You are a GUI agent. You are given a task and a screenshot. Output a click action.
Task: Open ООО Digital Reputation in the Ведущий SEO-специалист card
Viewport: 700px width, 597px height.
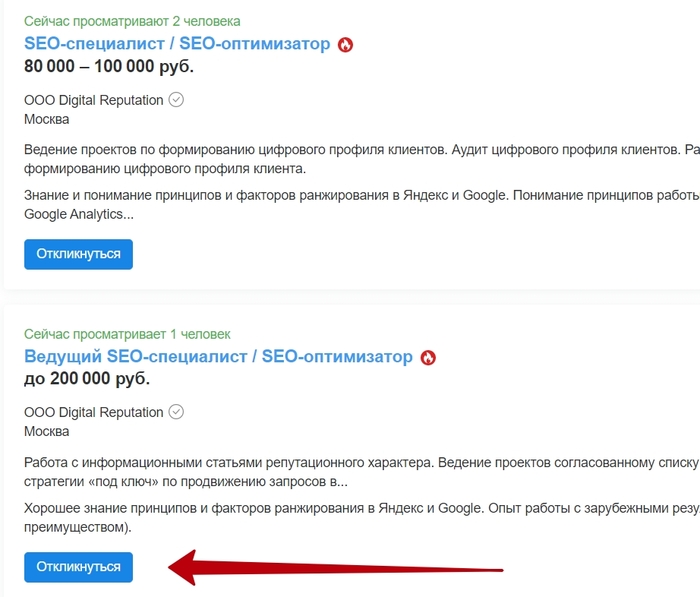pyautogui.click(x=93, y=412)
